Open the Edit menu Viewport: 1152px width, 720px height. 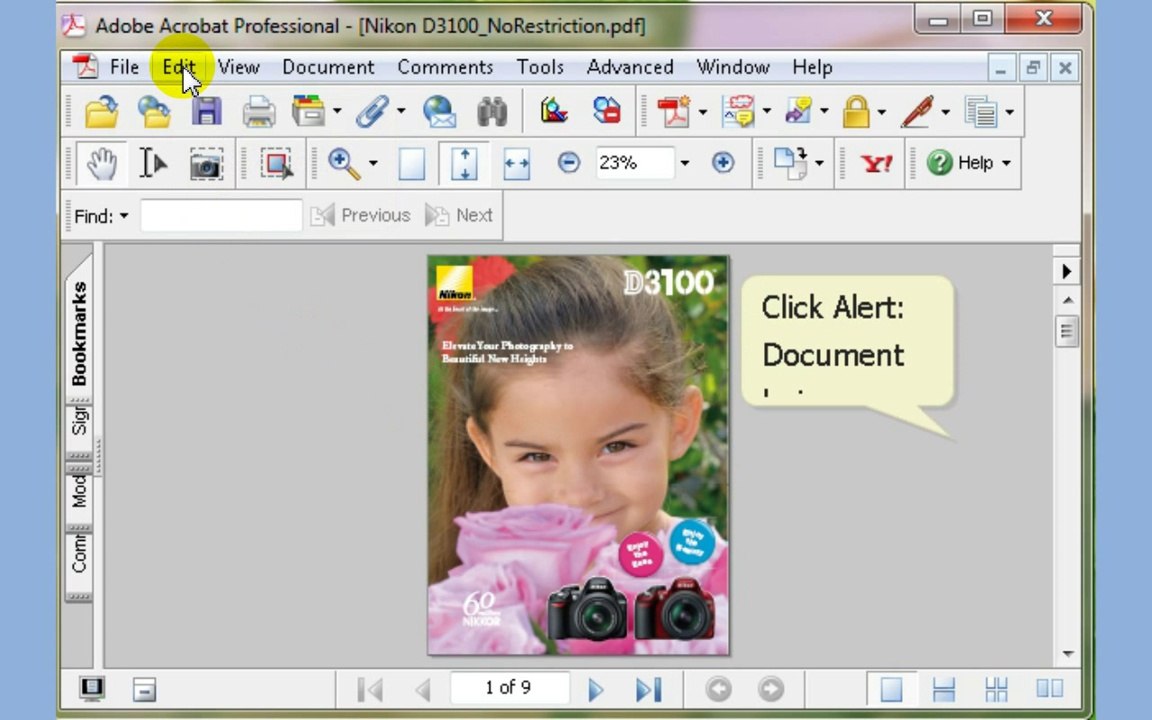pyautogui.click(x=179, y=67)
